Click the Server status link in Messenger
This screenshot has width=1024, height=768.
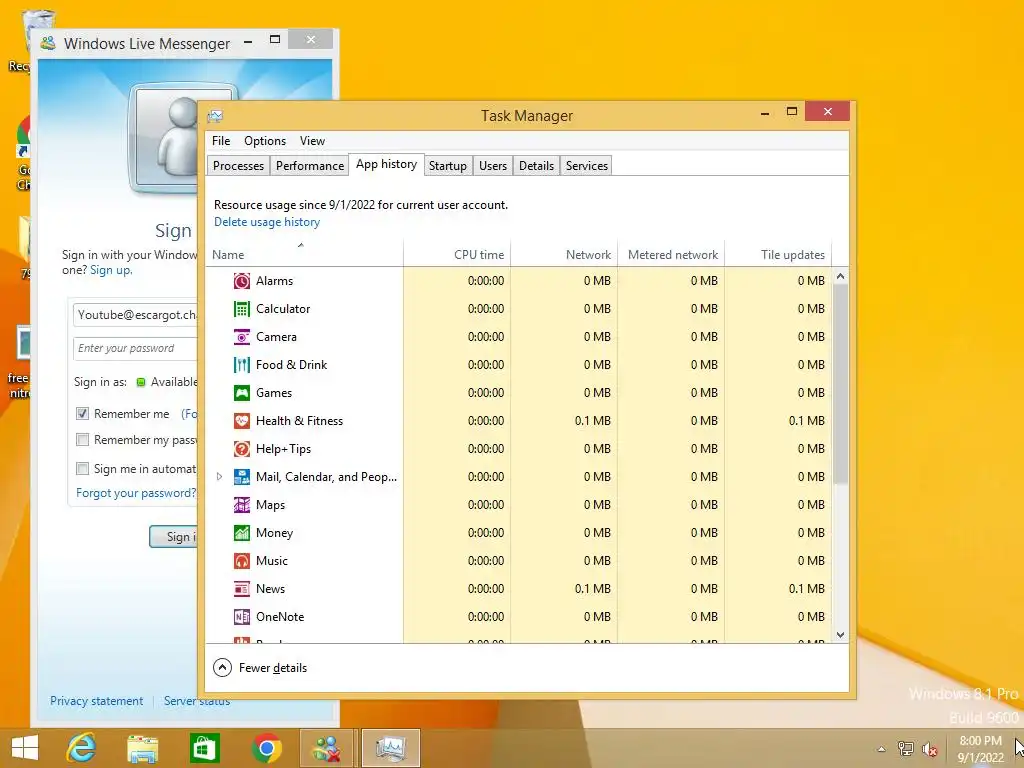click(x=197, y=701)
